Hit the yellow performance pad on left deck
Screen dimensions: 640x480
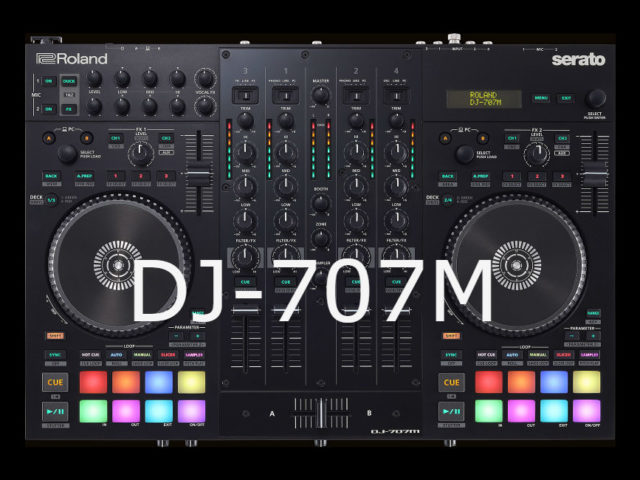point(191,382)
